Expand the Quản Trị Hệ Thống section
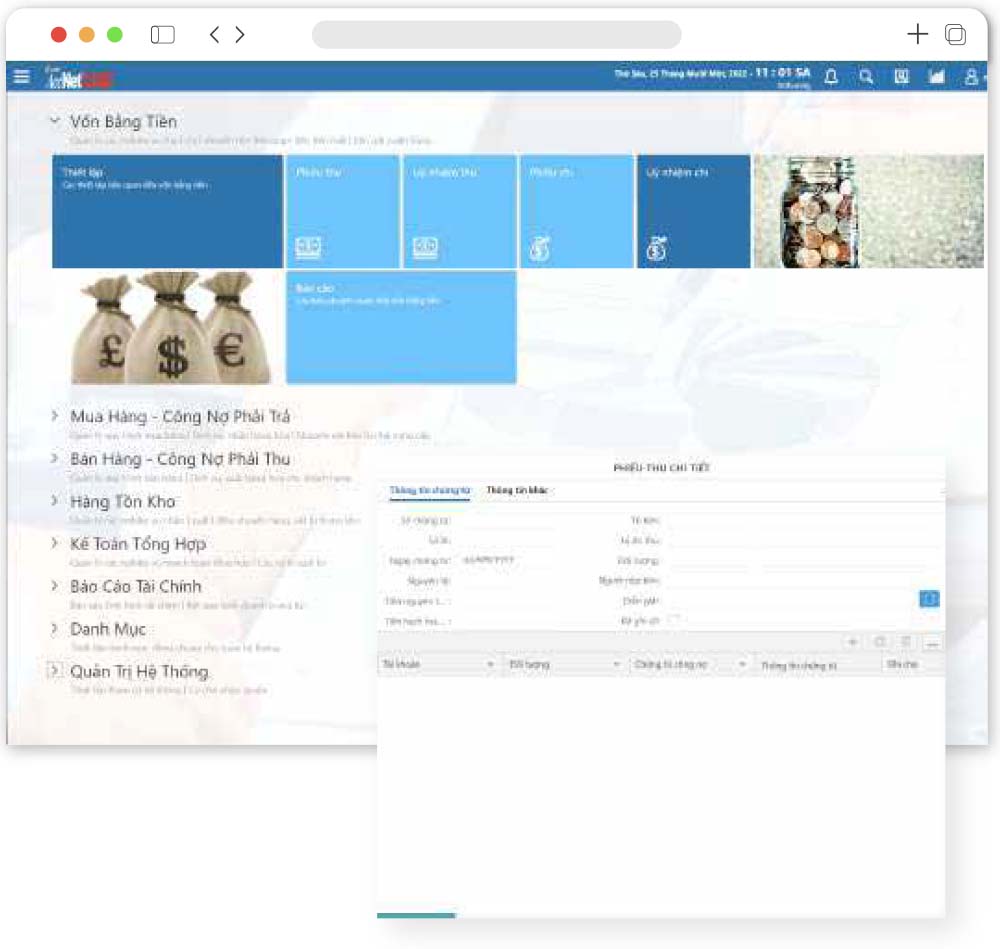1000x949 pixels. (55, 670)
